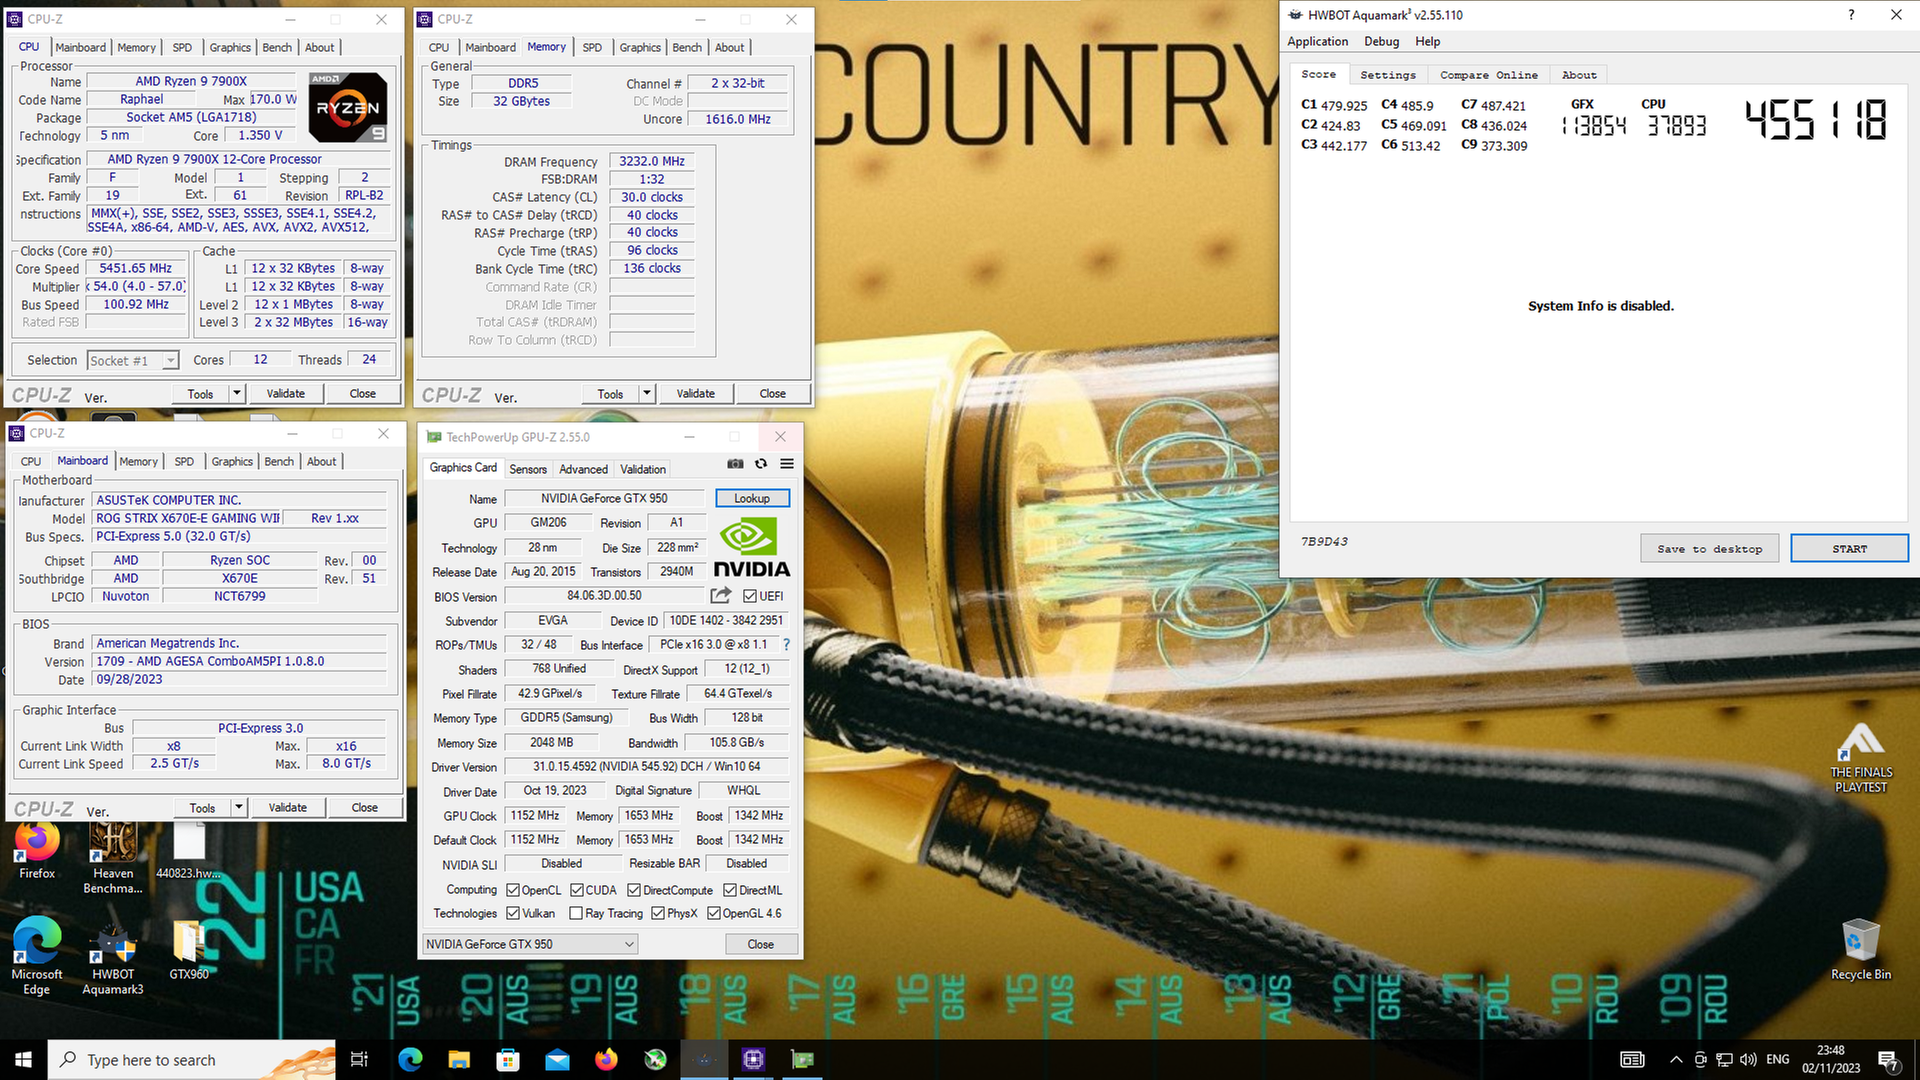Click the Bus Interface question mark icon

tap(786, 645)
